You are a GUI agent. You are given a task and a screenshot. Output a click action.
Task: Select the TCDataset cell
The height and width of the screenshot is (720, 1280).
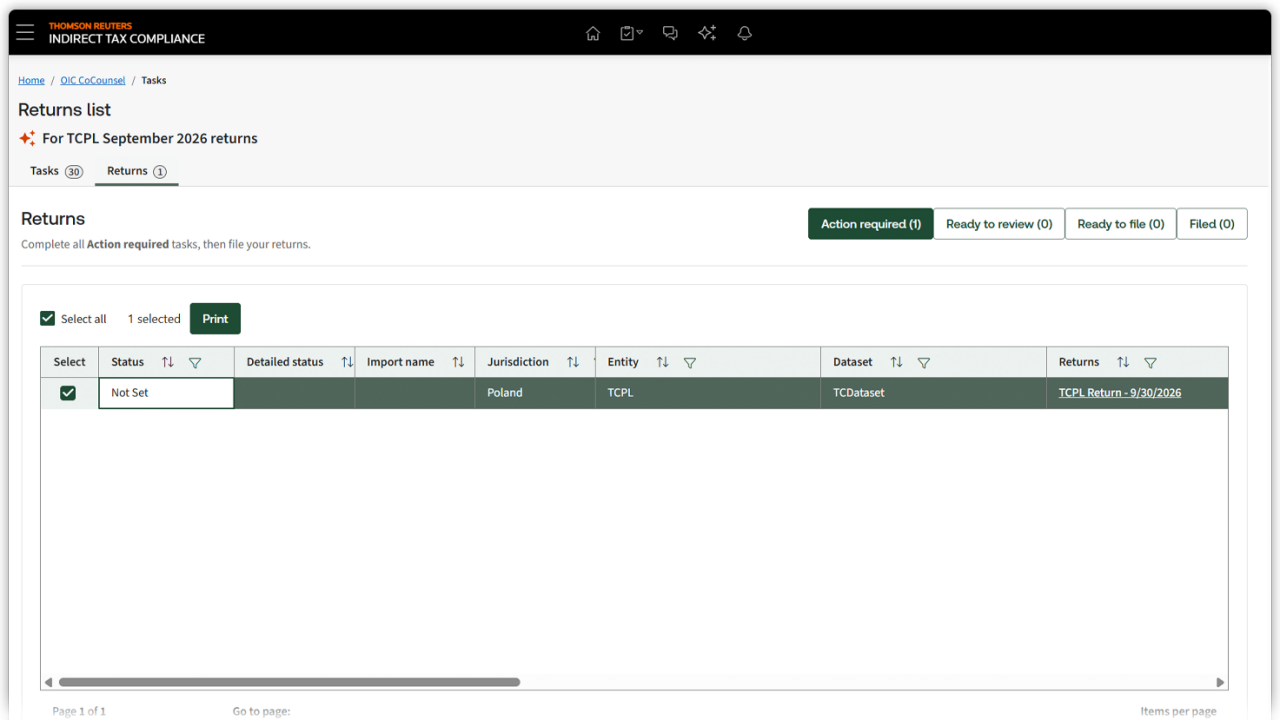point(933,393)
